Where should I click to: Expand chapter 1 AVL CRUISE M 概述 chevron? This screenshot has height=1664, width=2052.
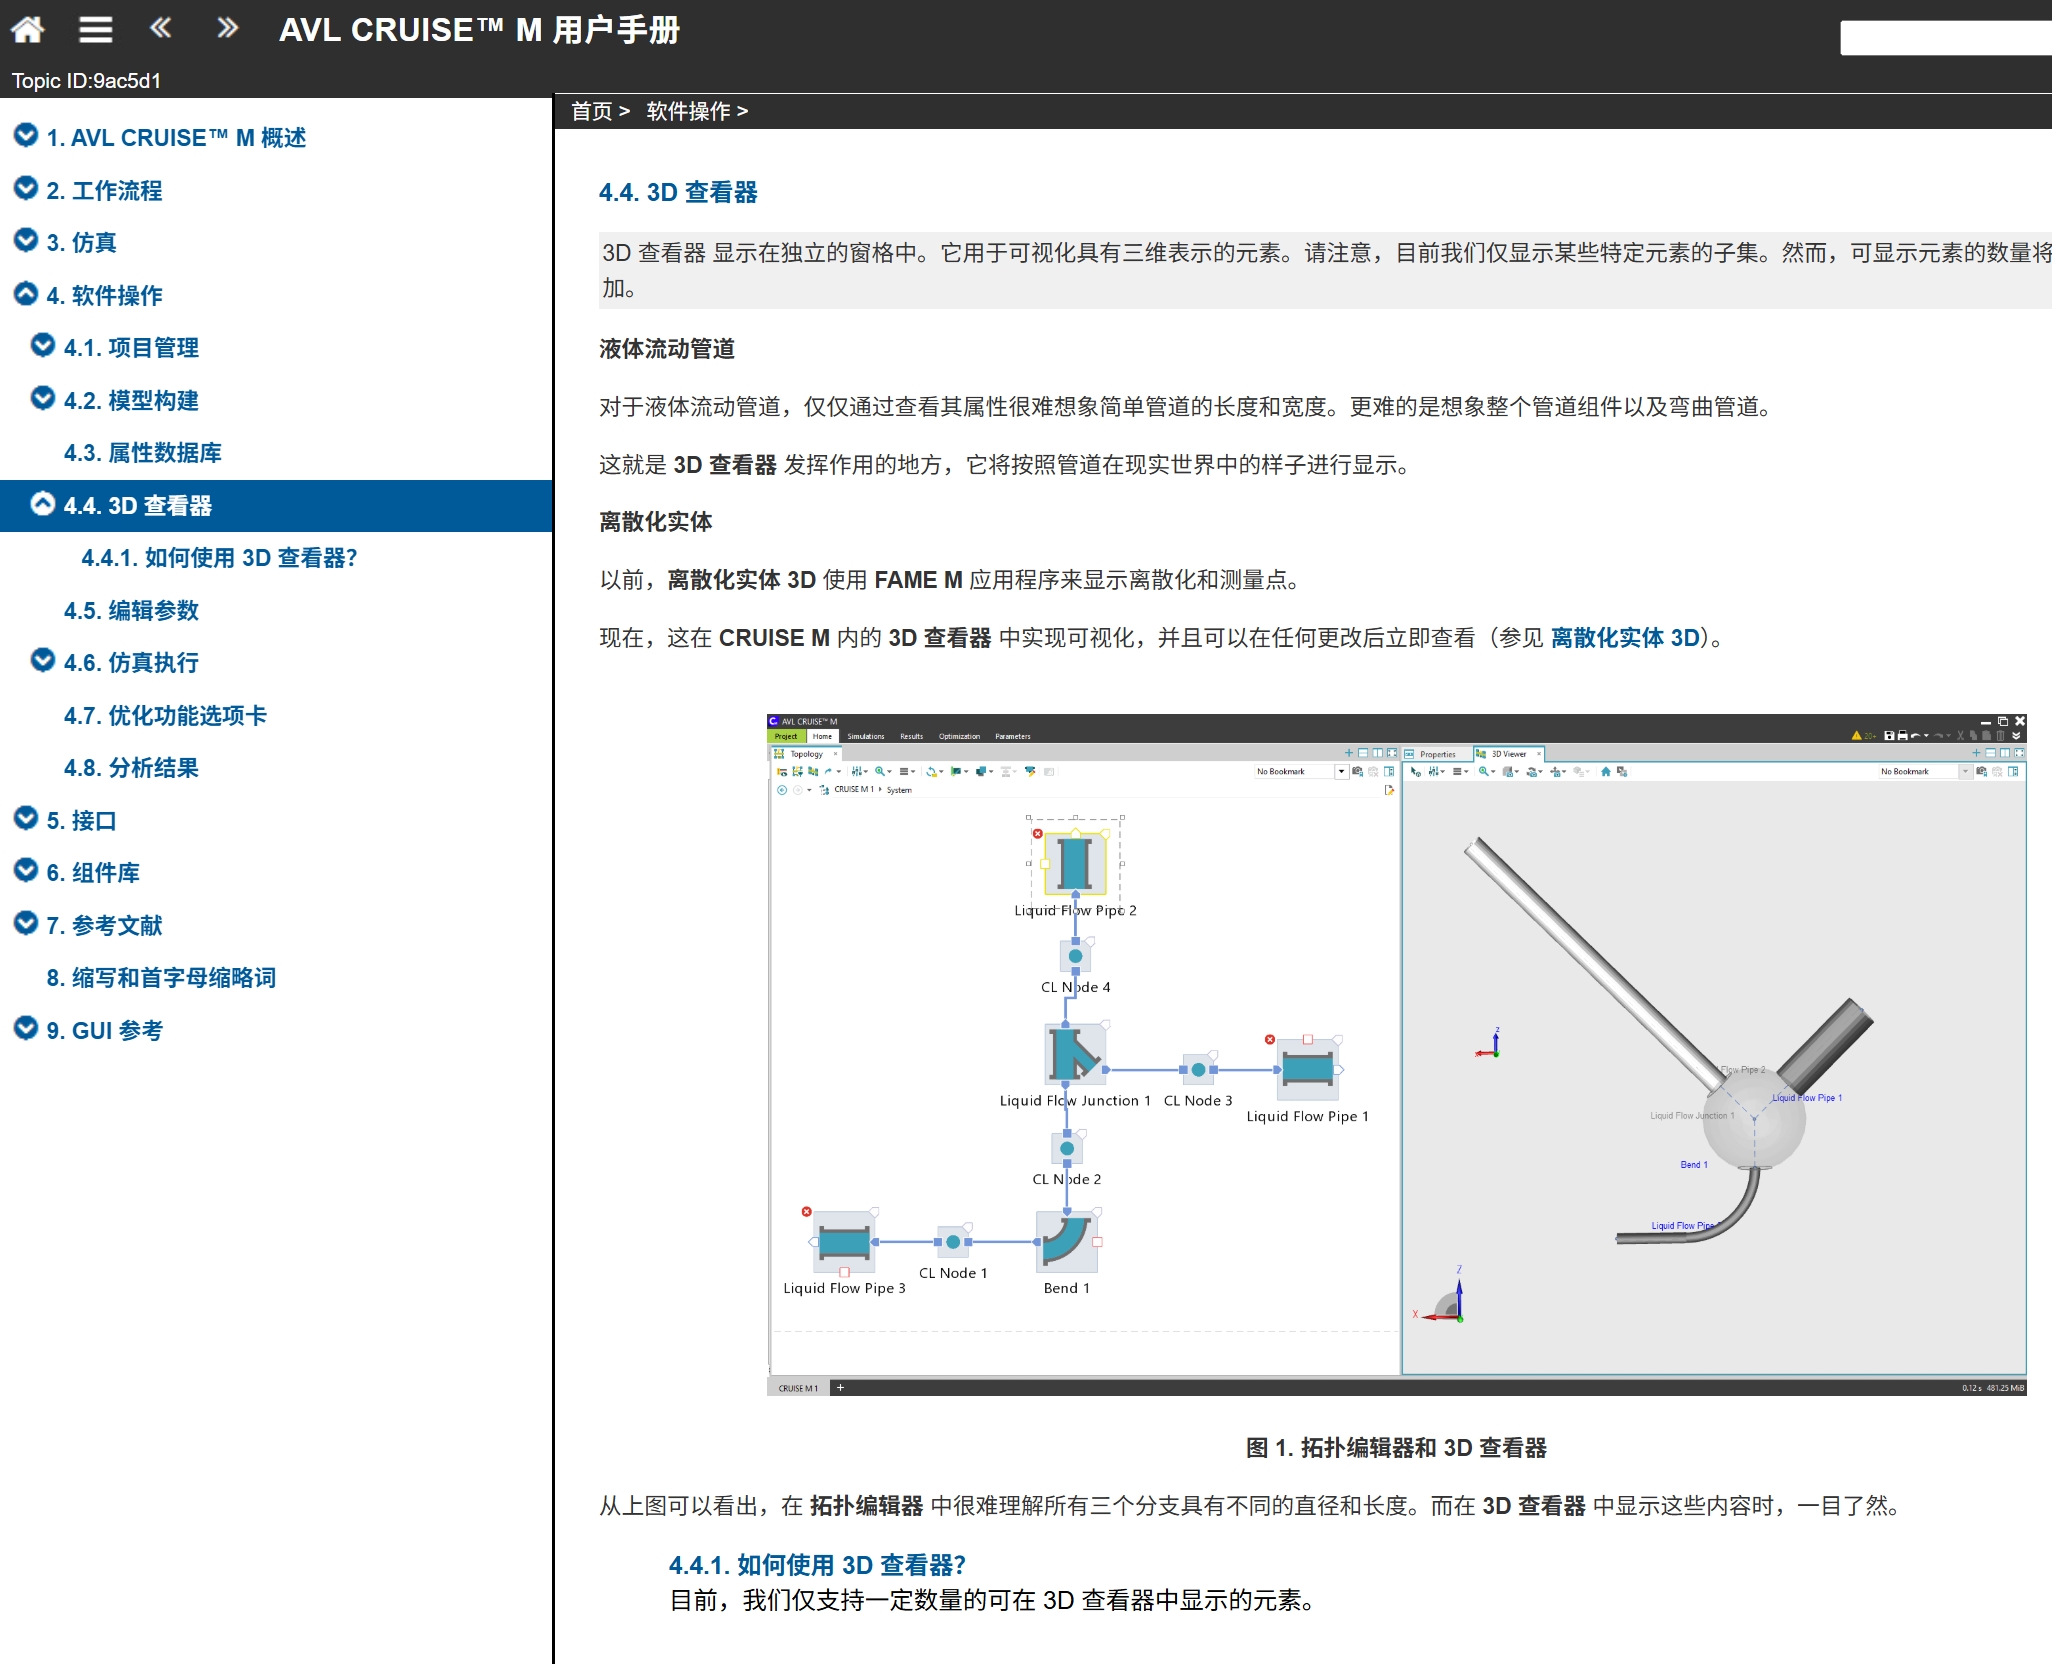(x=26, y=135)
